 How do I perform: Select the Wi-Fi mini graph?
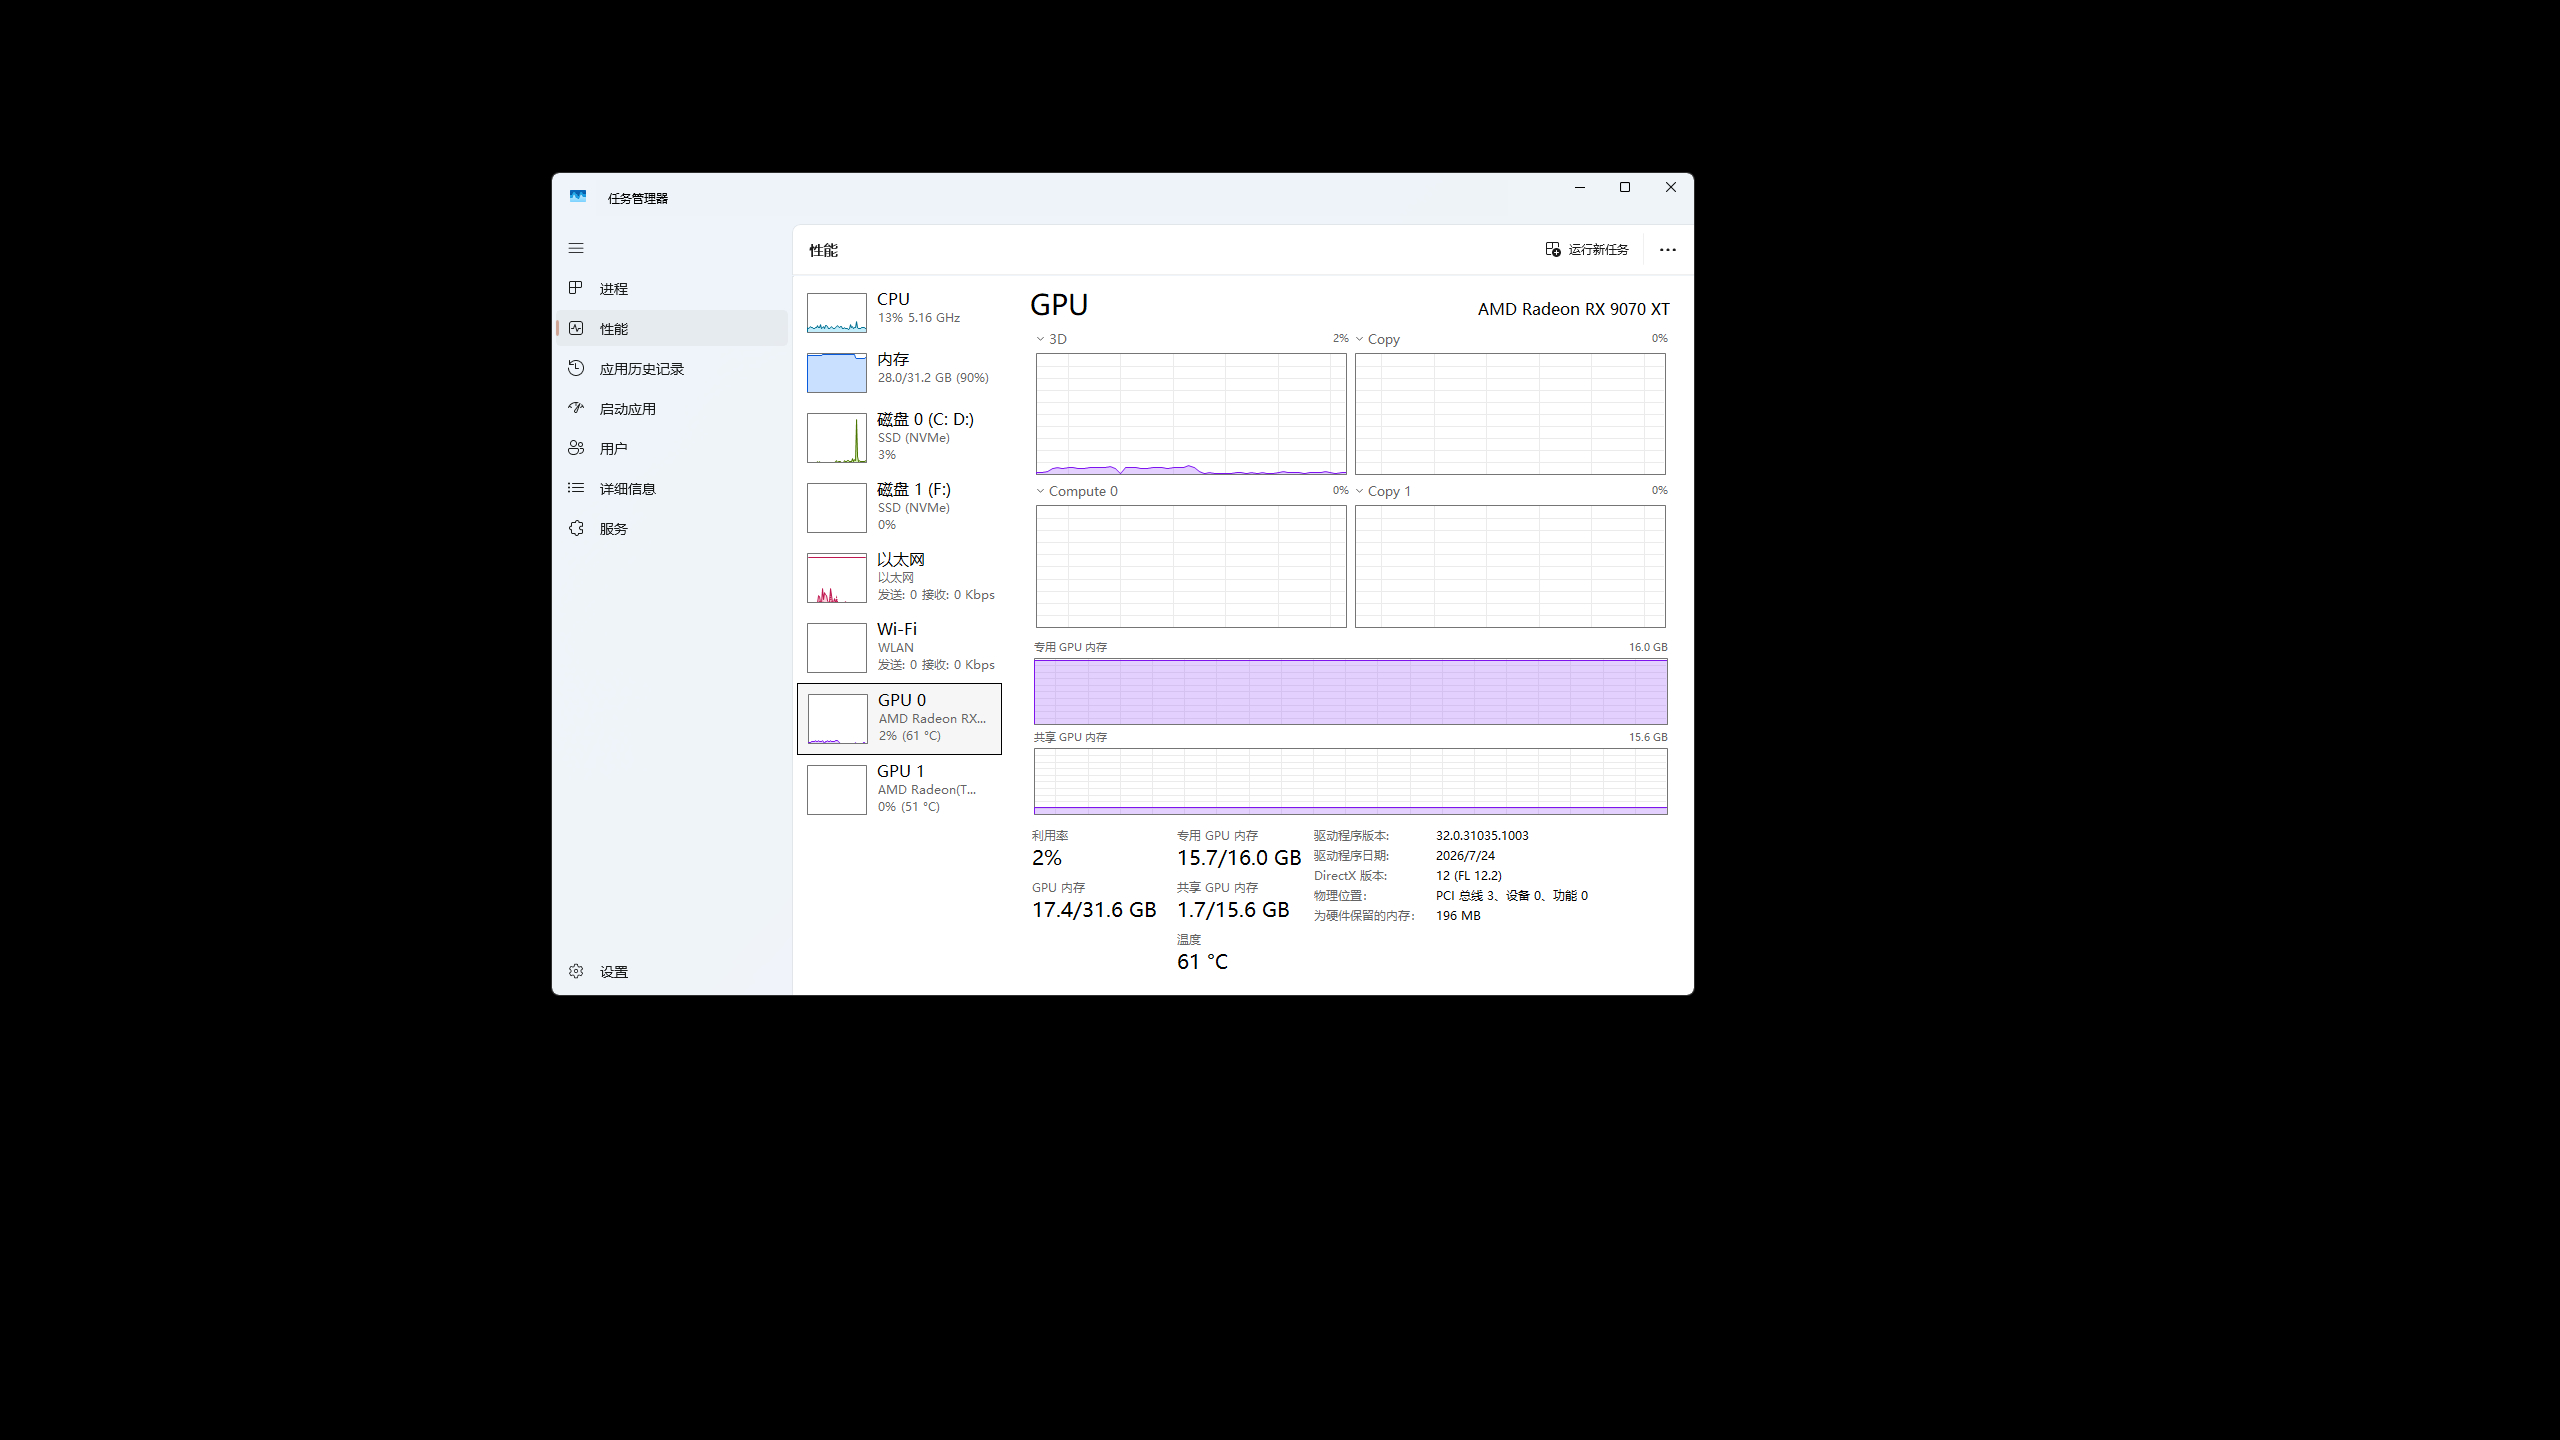click(x=837, y=648)
